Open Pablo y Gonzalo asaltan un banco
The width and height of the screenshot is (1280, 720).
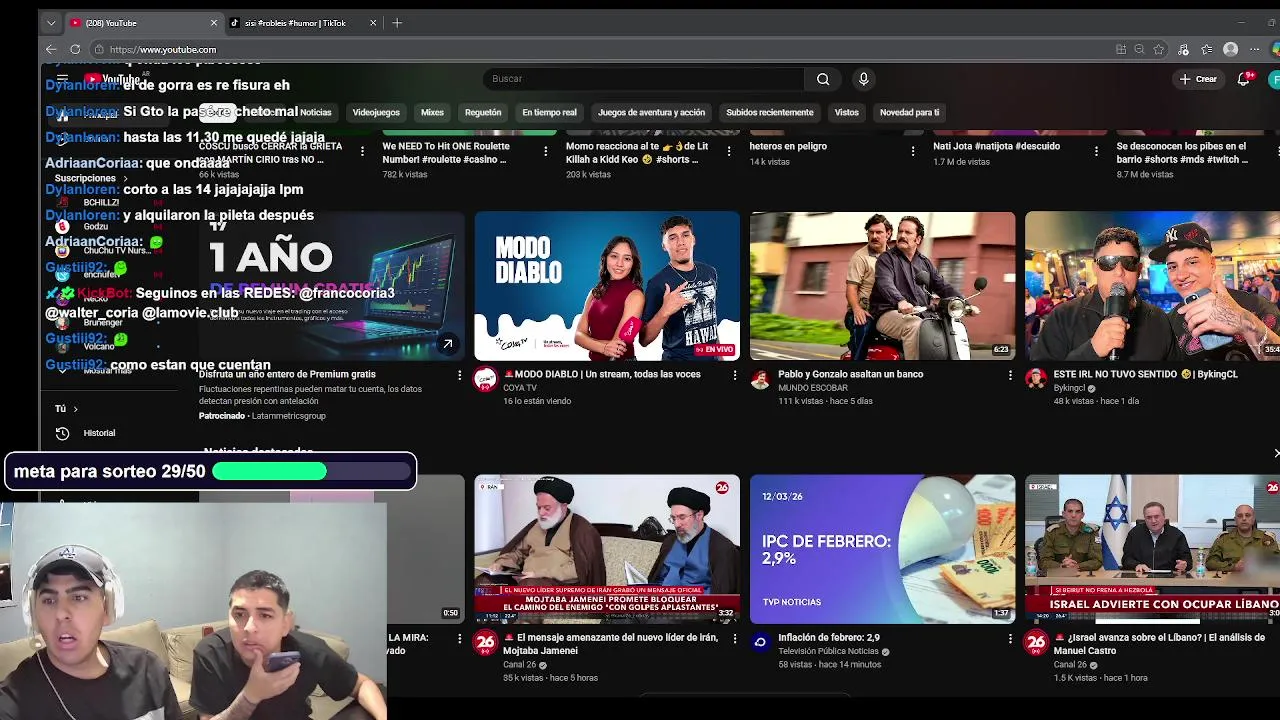click(x=850, y=374)
